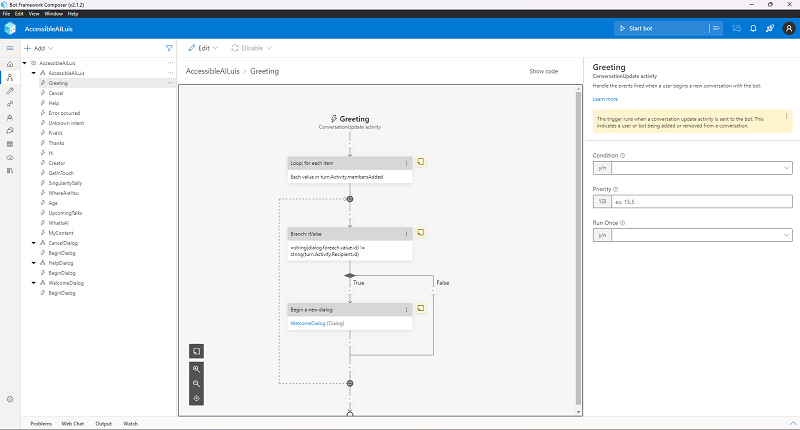Screen dimensions: 800x430
Task: Toggle canvas comments visibility button
Action: pos(196,351)
